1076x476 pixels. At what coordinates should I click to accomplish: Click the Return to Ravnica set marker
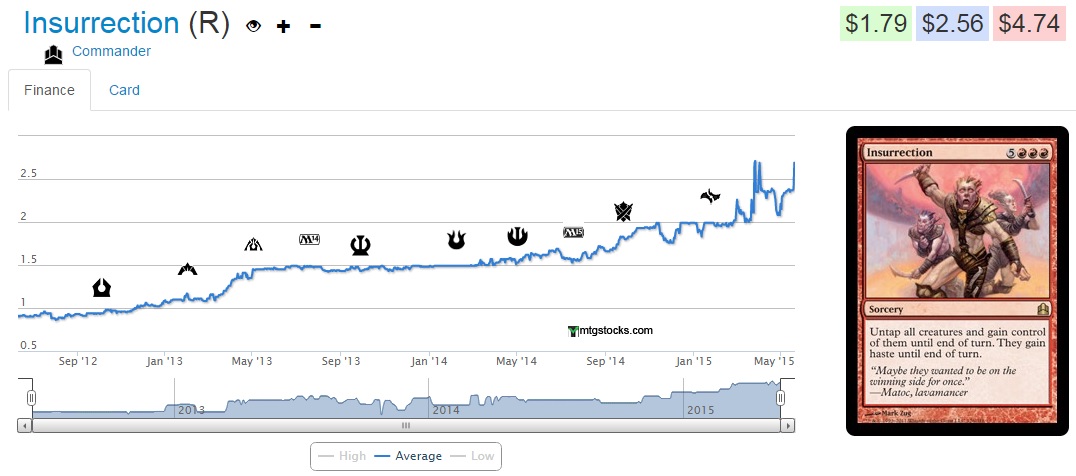[101, 288]
